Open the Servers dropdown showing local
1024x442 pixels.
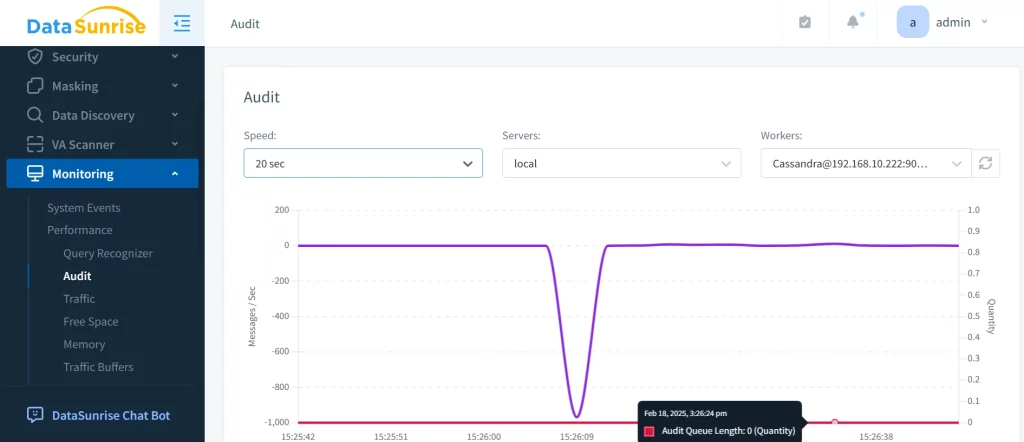click(x=621, y=163)
